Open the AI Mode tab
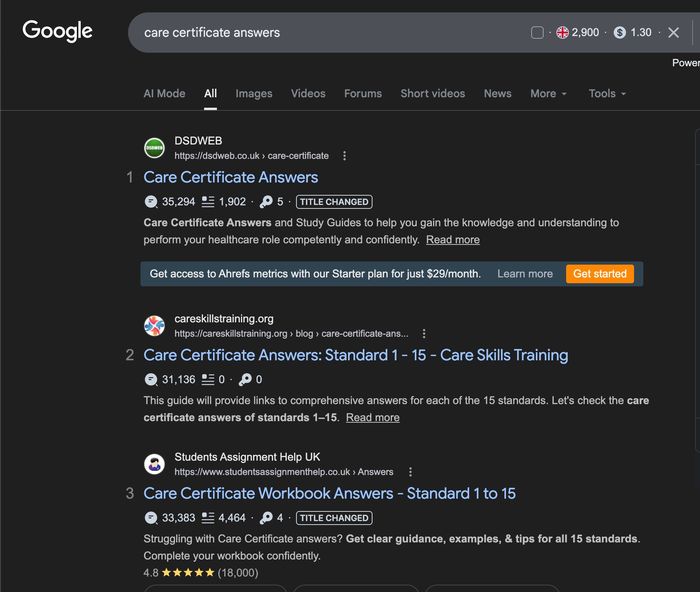Screen dimensions: 700x592 click(164, 94)
